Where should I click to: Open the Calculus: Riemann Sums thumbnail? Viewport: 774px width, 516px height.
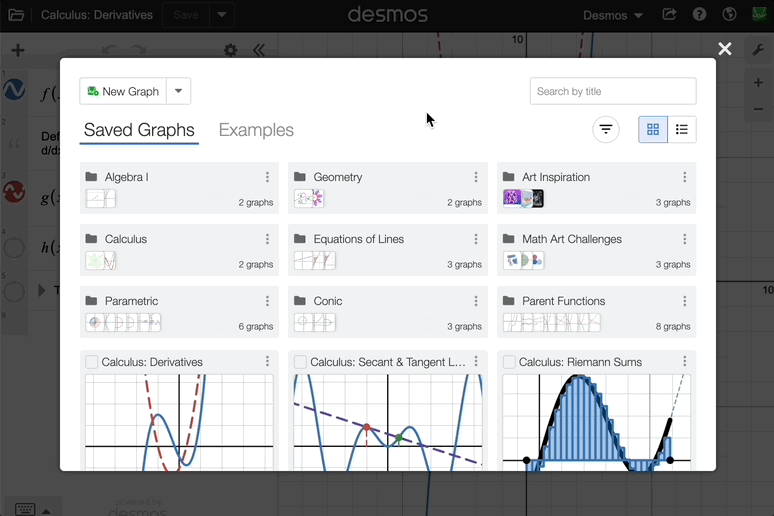(596, 422)
